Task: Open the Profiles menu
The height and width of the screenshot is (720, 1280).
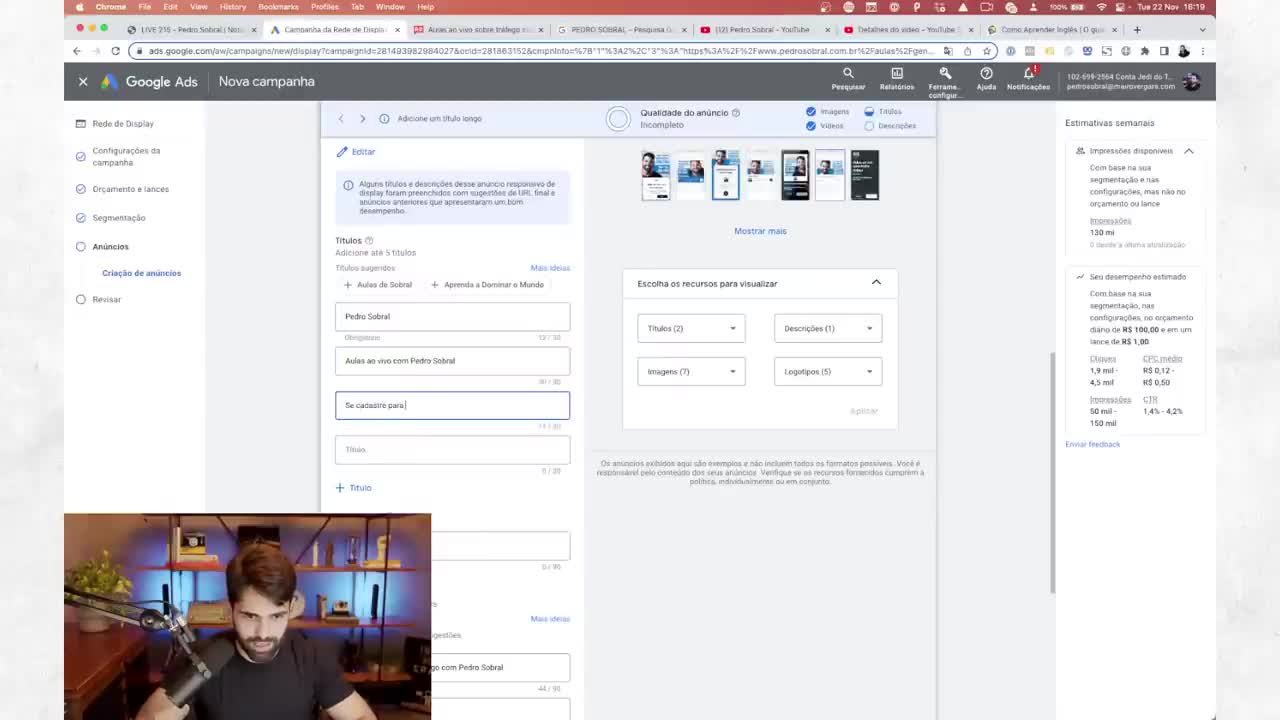Action: click(324, 7)
